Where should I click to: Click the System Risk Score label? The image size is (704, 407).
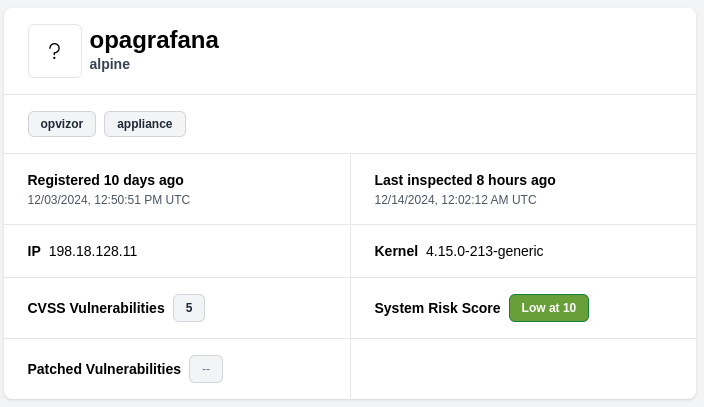[437, 308]
